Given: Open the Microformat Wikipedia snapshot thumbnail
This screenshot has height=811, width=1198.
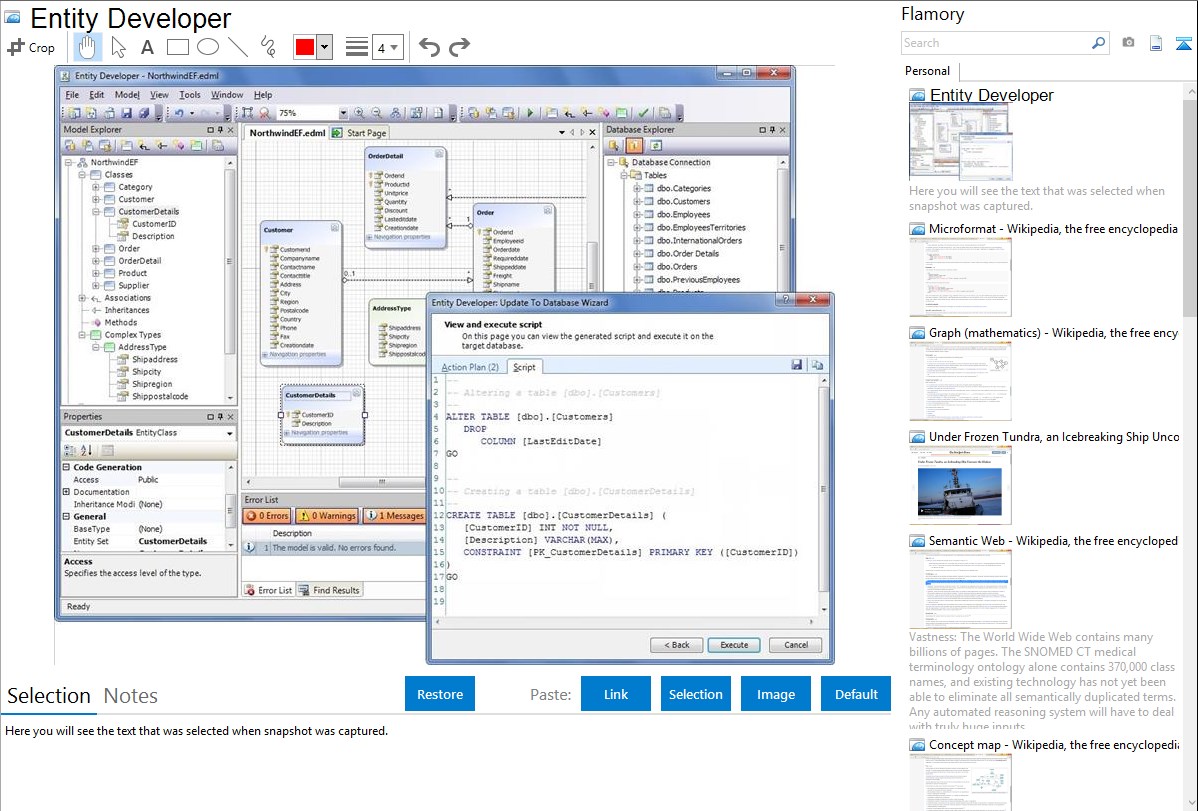Looking at the screenshot, I should [960, 277].
